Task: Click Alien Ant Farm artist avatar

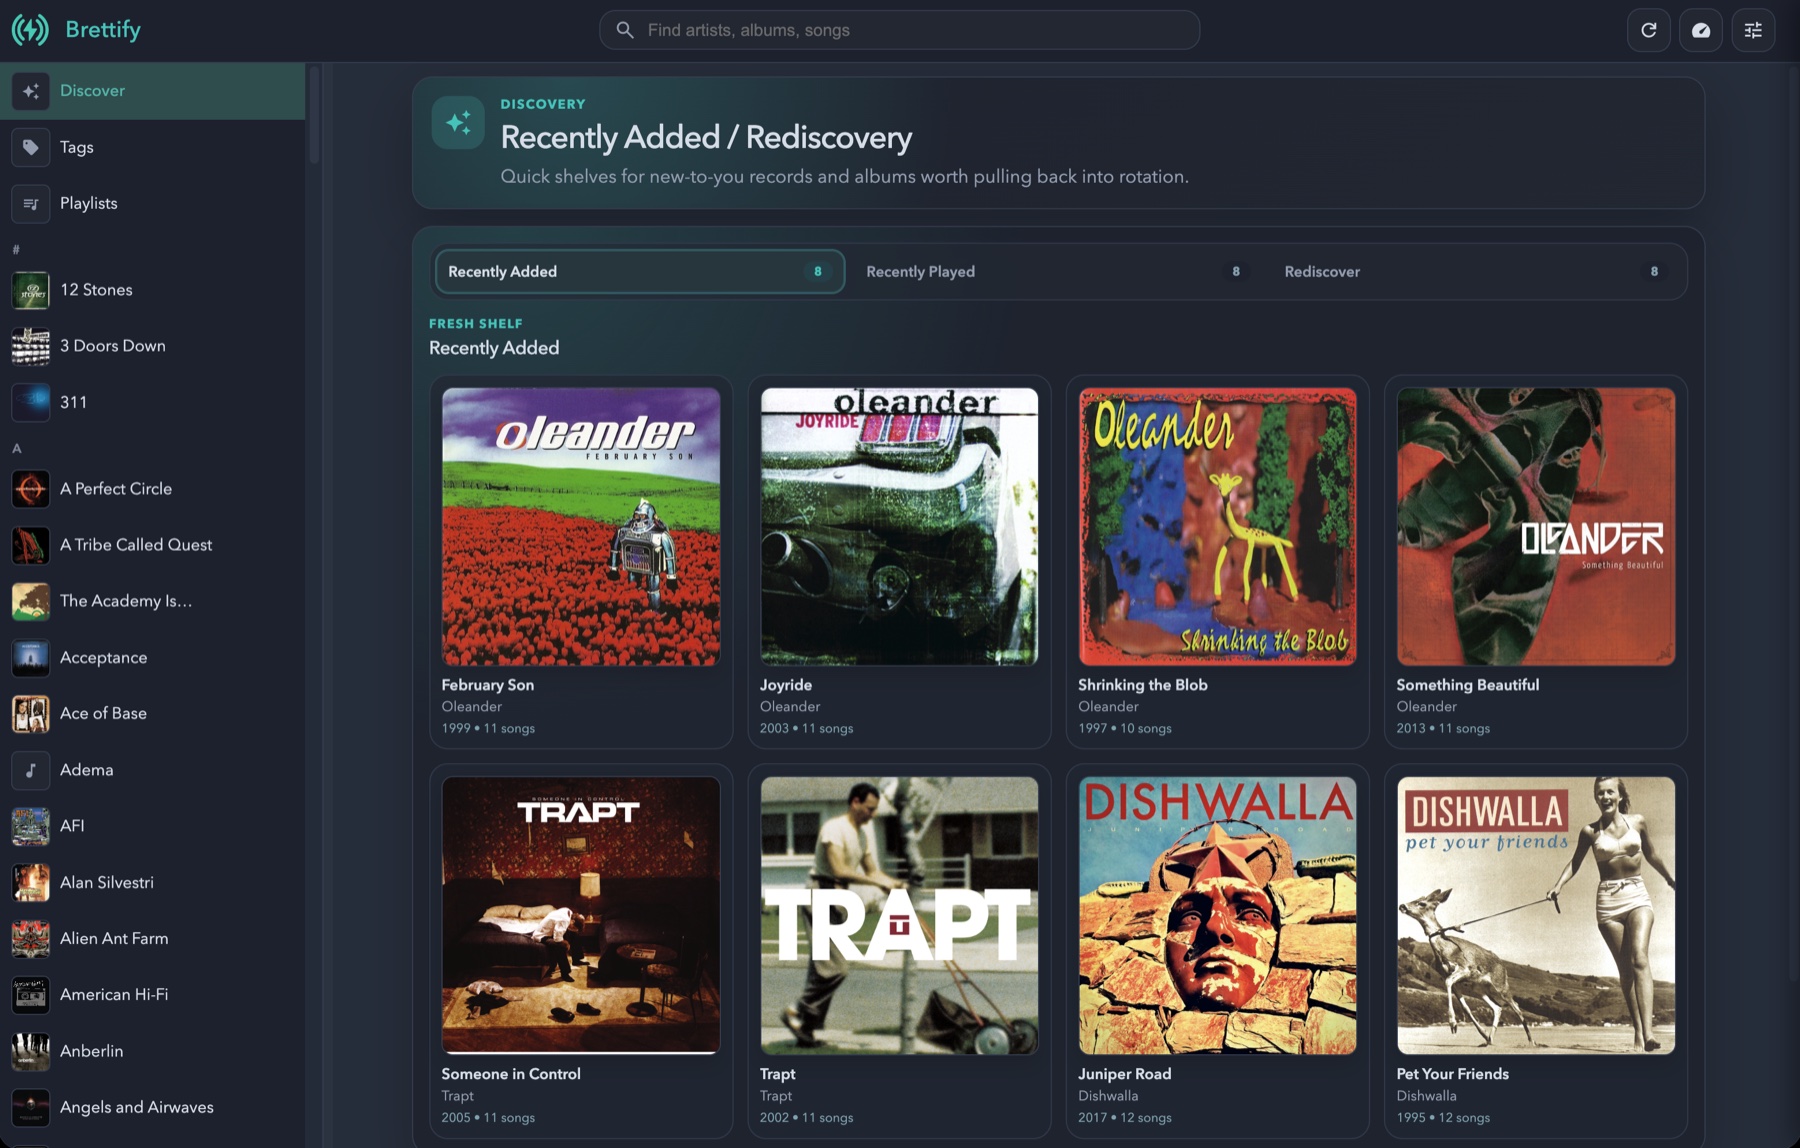Action: point(31,938)
